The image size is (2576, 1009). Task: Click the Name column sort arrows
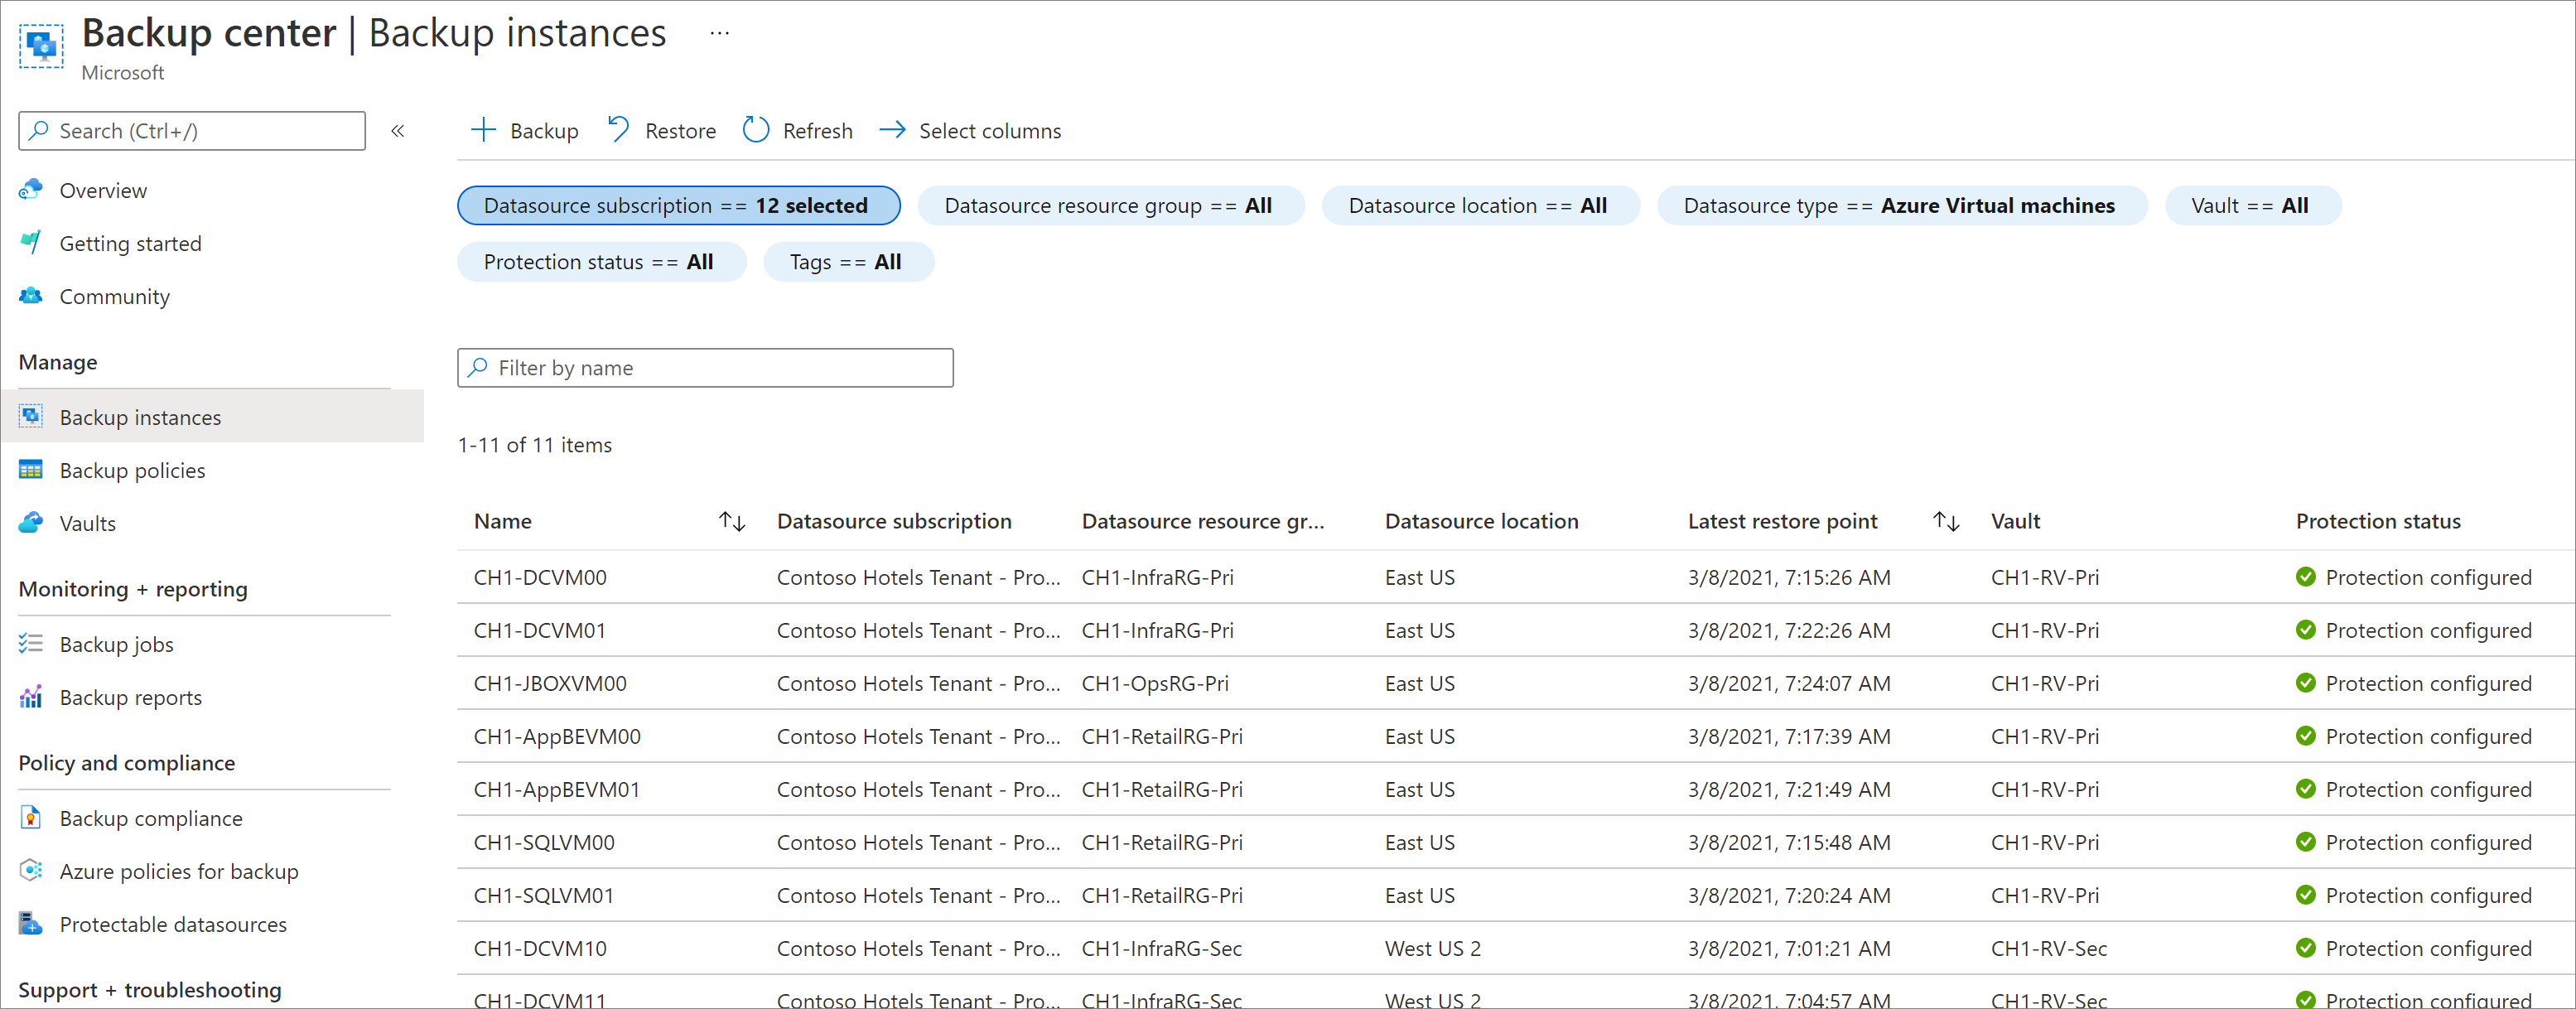click(735, 519)
